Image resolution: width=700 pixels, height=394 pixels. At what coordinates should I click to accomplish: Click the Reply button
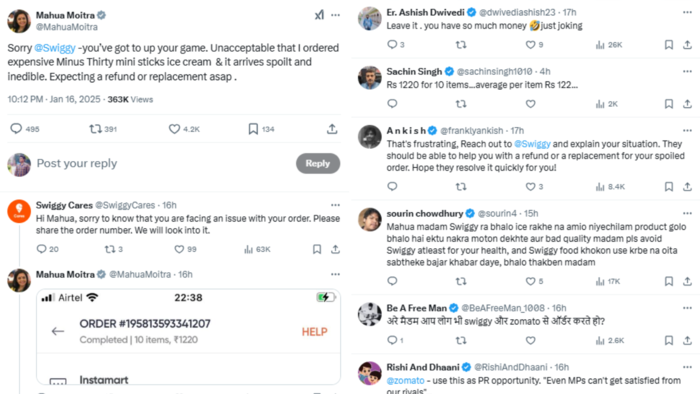point(318,163)
